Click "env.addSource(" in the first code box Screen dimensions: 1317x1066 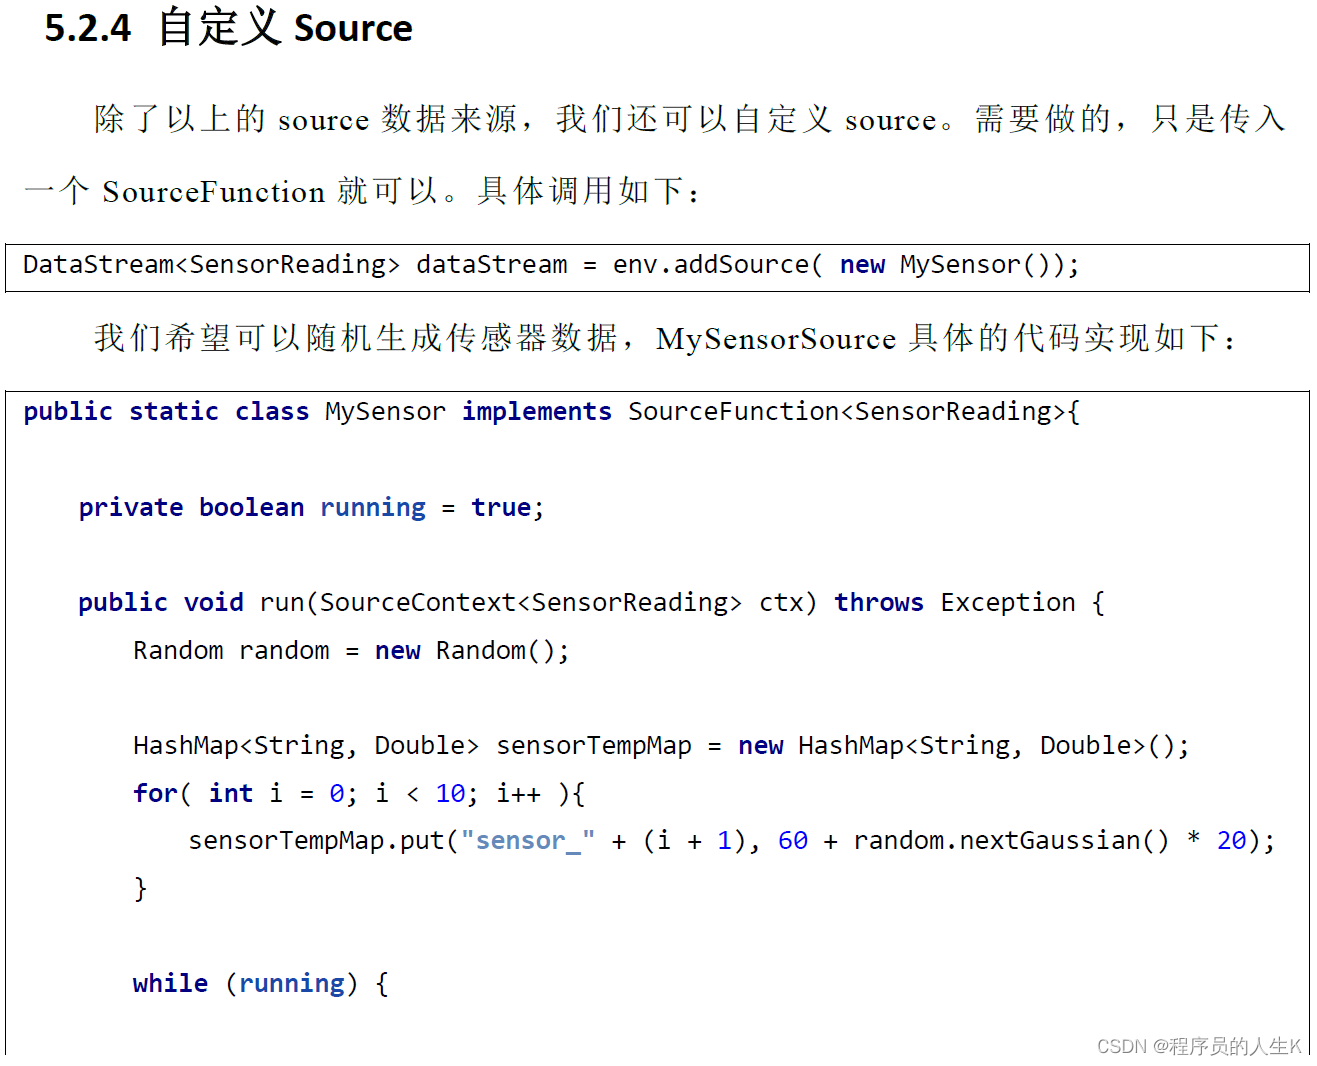pyautogui.click(x=717, y=265)
